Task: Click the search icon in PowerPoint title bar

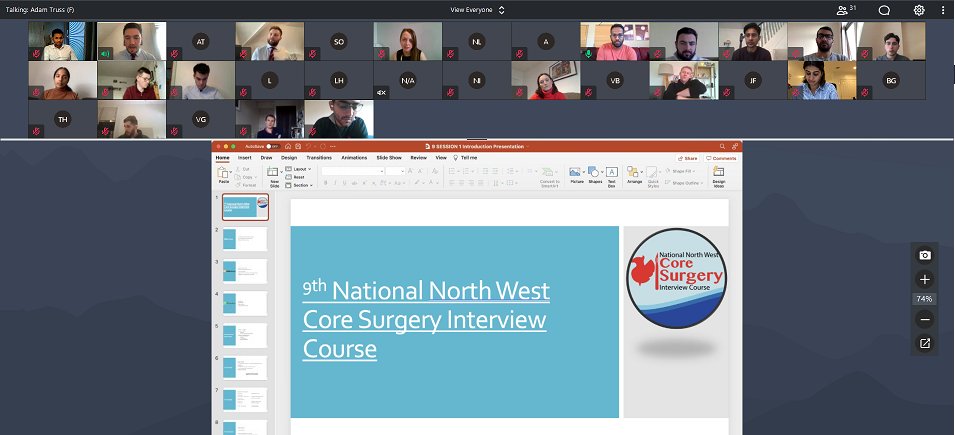Action: pos(722,147)
